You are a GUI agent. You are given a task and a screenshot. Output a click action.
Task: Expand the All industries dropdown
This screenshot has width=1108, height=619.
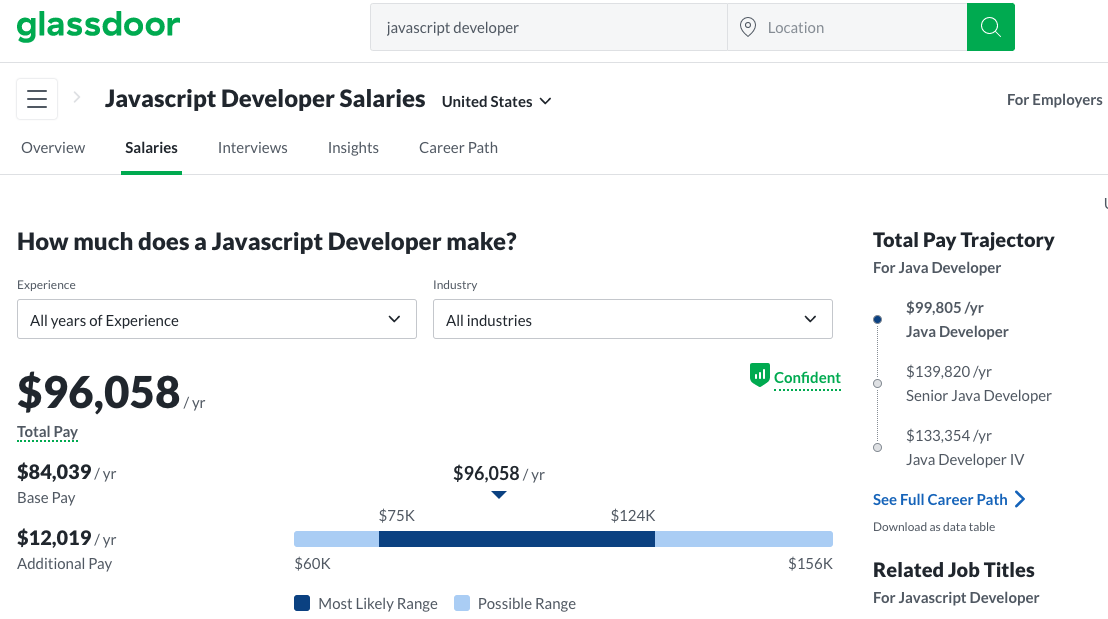tap(632, 319)
